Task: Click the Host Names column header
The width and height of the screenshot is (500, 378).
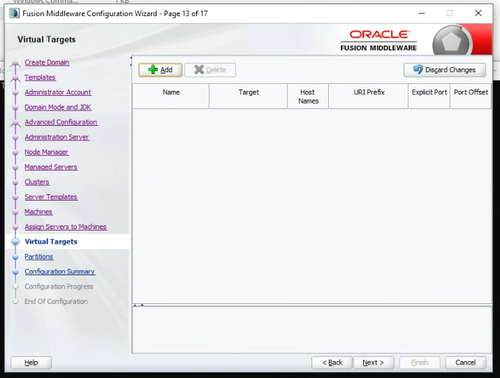Action: (308, 96)
